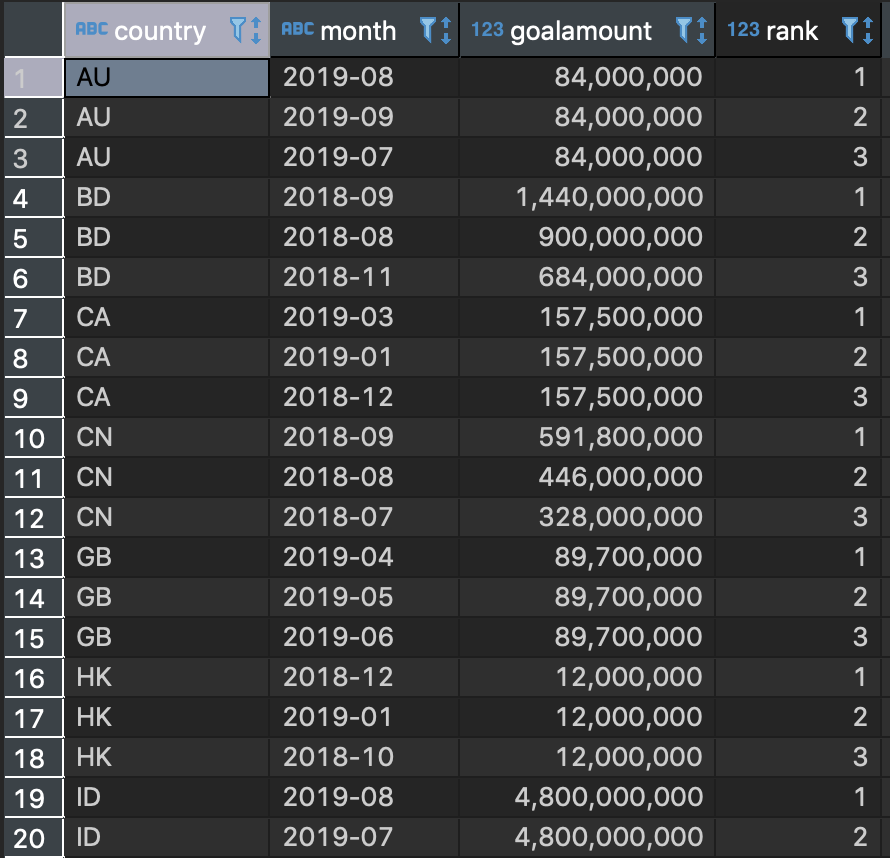Click month cell 2018-12 for CA
This screenshot has width=890, height=858.
pos(364,397)
